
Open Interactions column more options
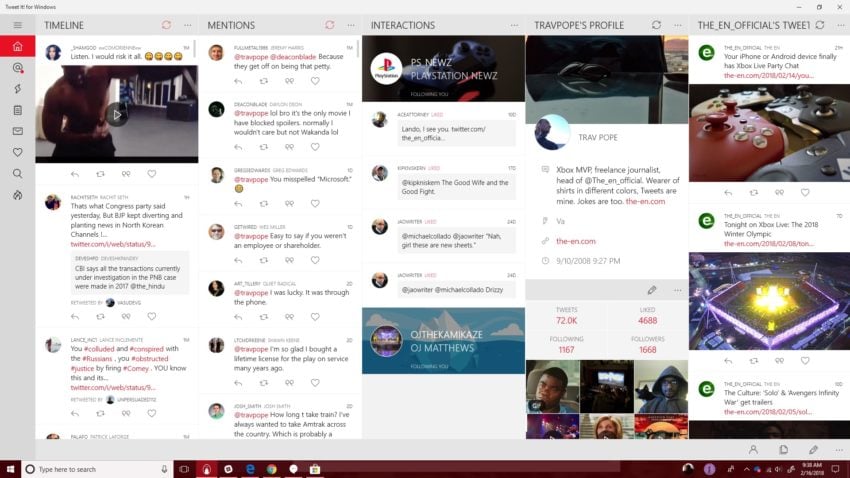point(514,25)
